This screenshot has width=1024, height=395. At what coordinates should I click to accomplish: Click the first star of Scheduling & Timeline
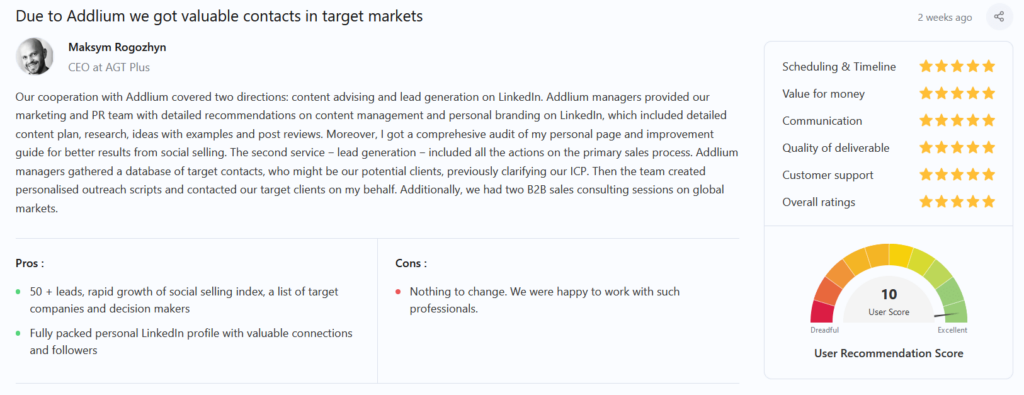click(x=925, y=66)
